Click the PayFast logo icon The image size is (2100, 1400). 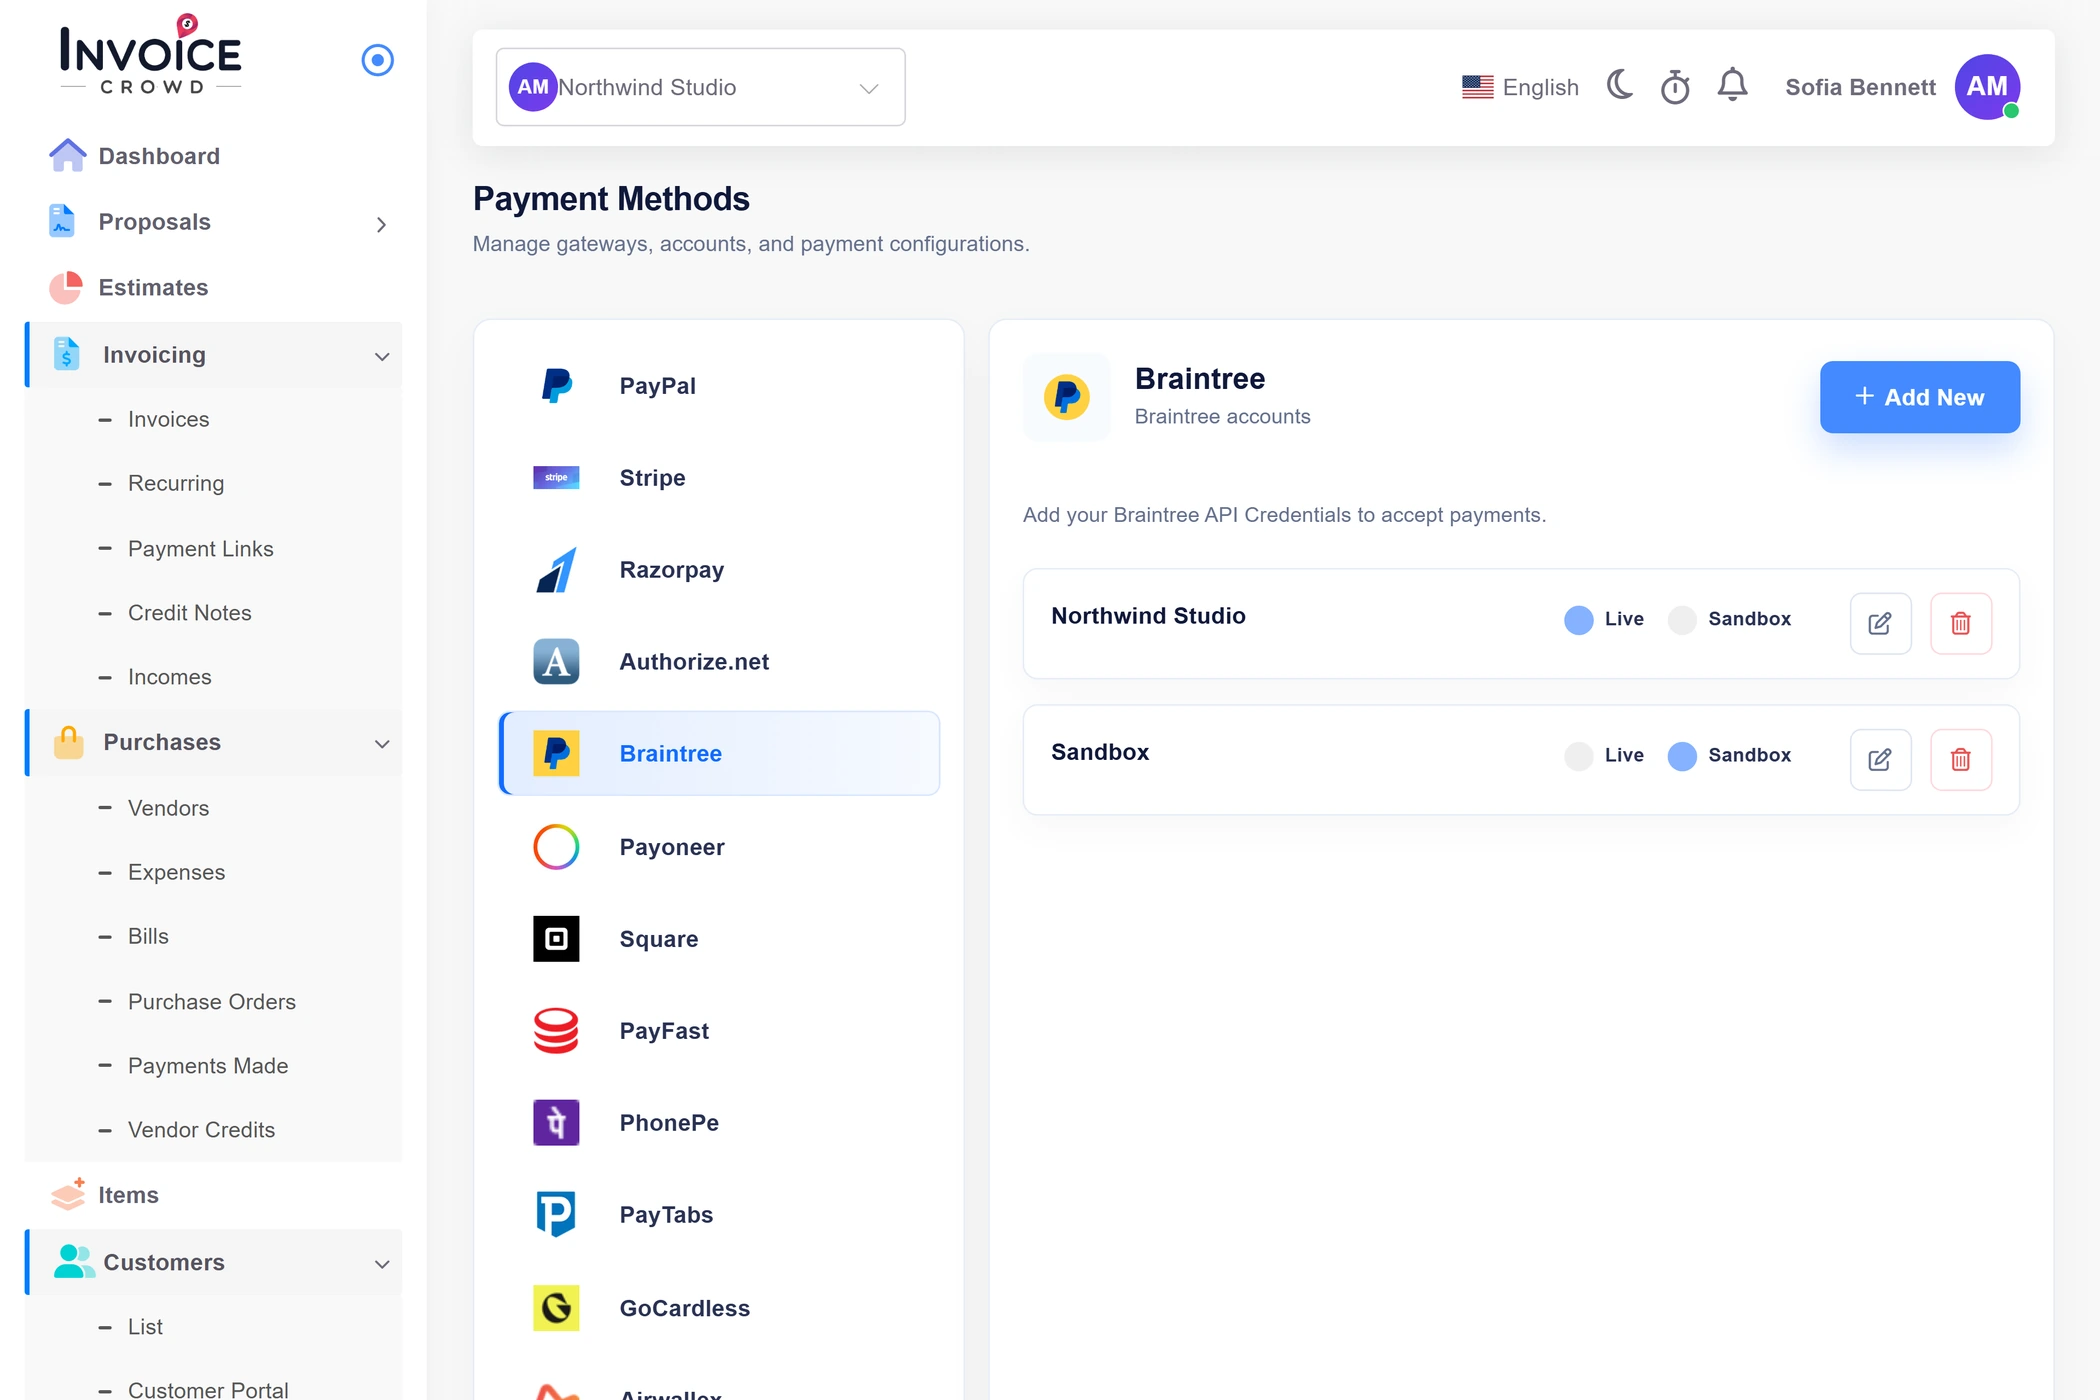(556, 1031)
